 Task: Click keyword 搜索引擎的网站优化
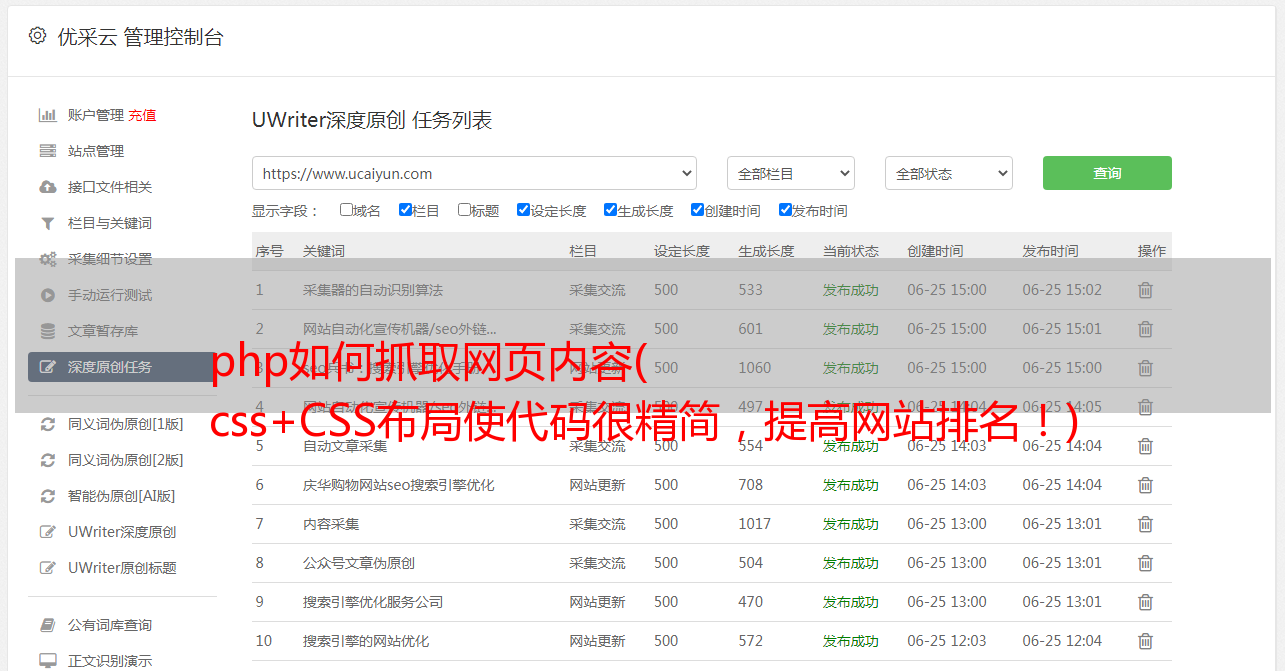366,641
